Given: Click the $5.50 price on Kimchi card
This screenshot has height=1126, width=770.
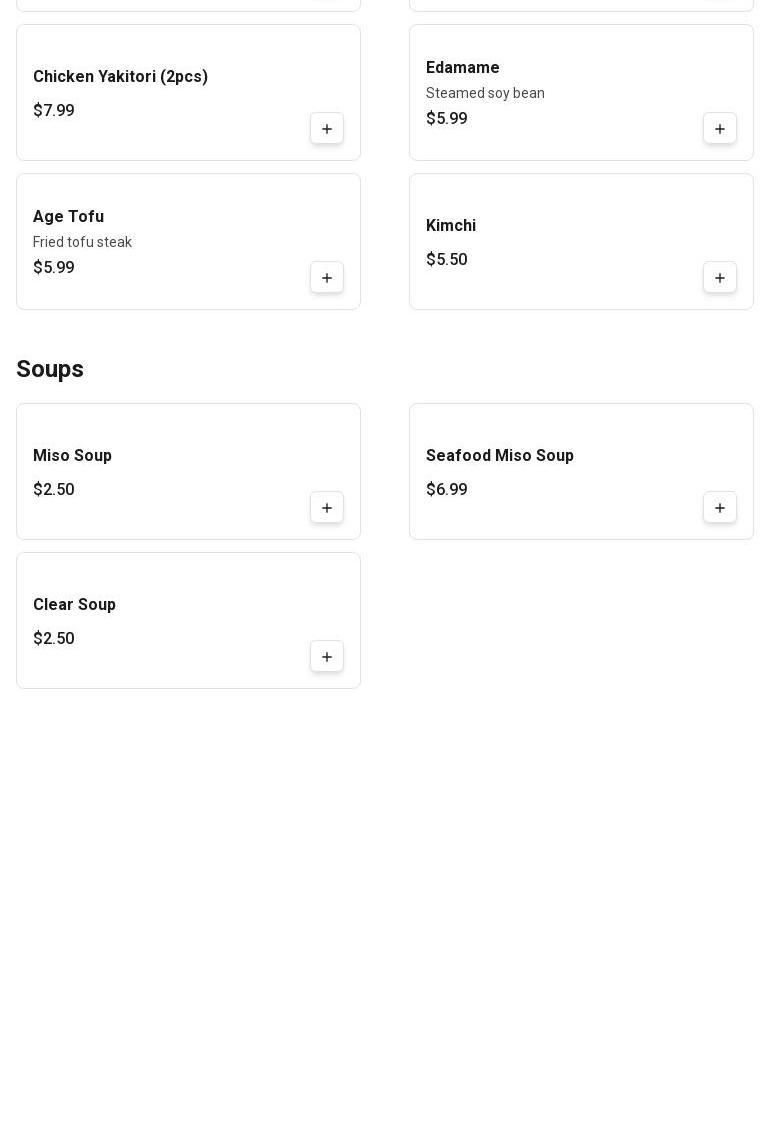Looking at the screenshot, I should (446, 260).
